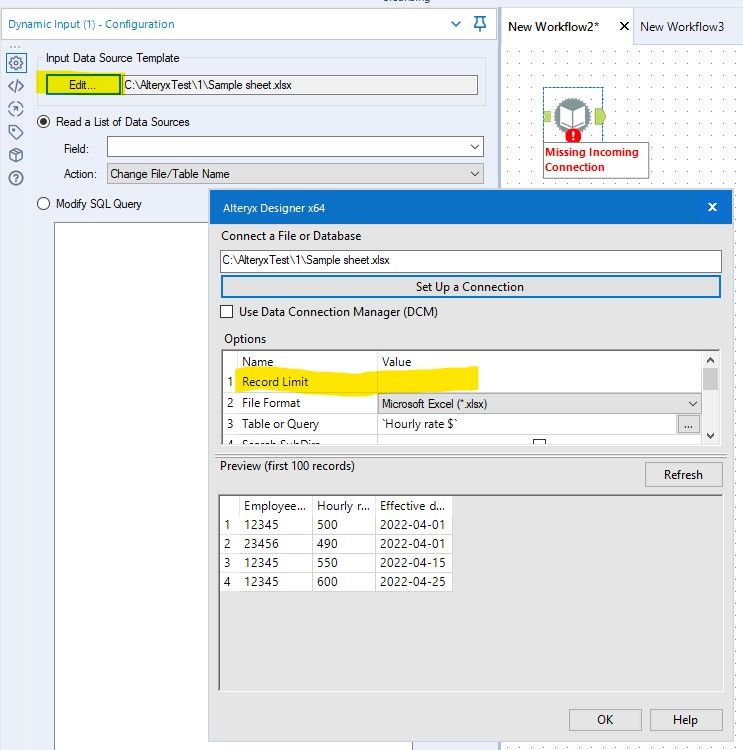
Task: Click the Refresh preview button
Action: click(x=683, y=474)
